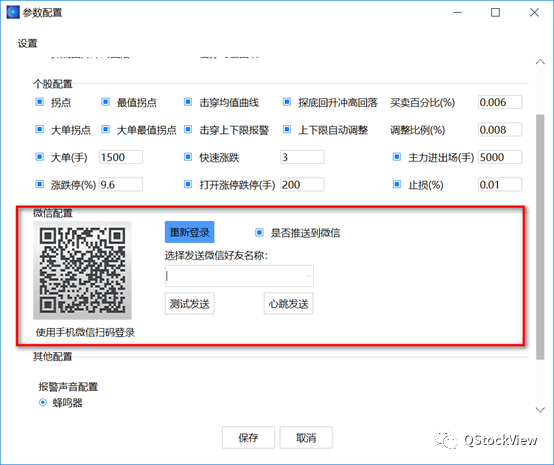This screenshot has height=465, width=554.
Task: Toggle the 击穿均值曲线 checkbox
Action: pos(188,102)
